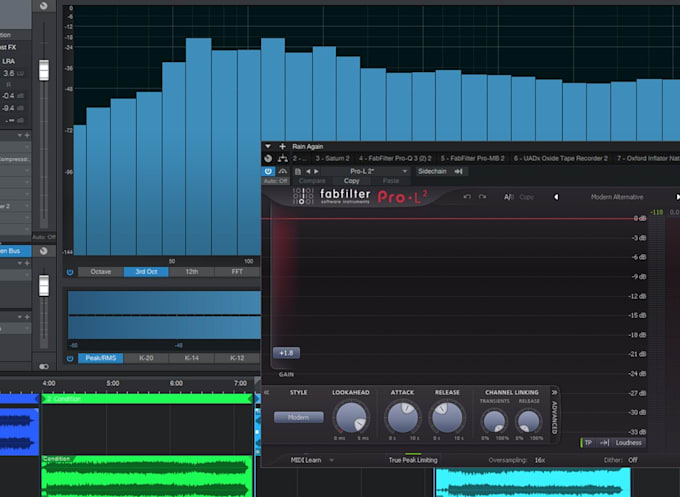Open the MIDI Learn dropdown arrow
Image resolution: width=680 pixels, height=497 pixels.
332,460
